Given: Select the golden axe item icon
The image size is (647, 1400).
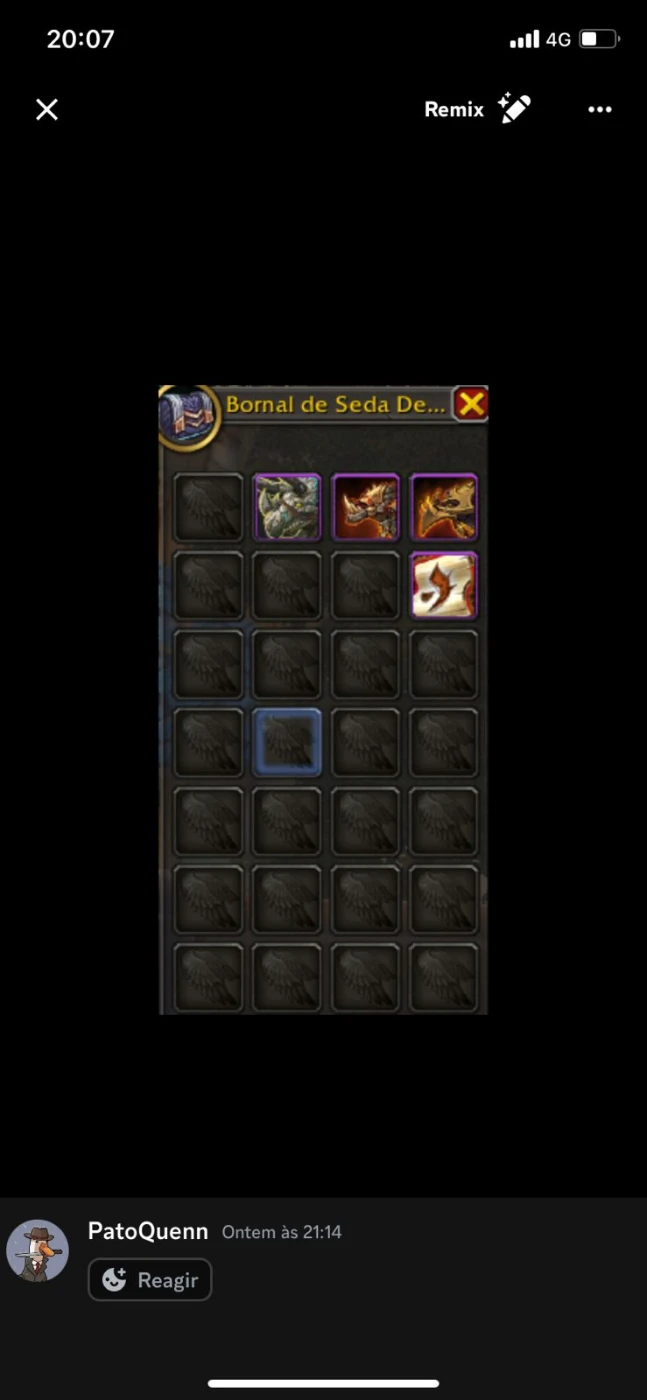Looking at the screenshot, I should (x=443, y=507).
